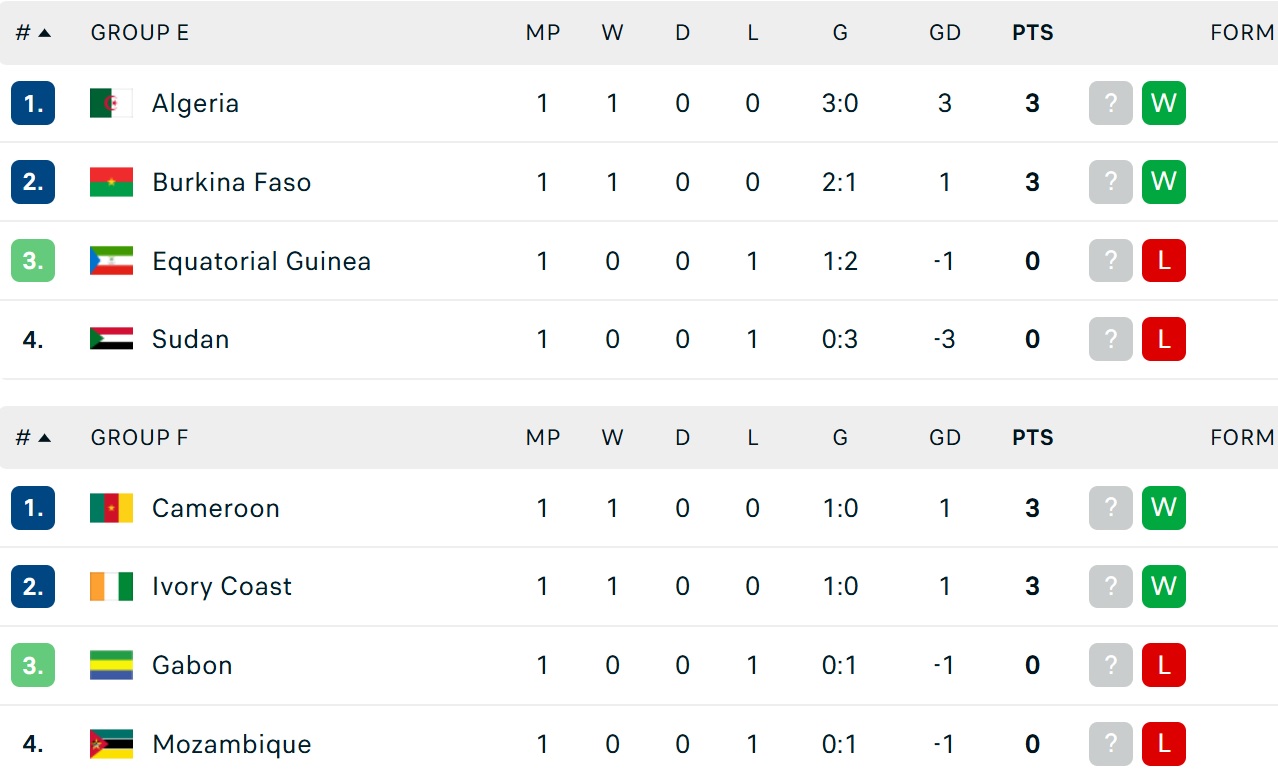This screenshot has width=1278, height=782.
Task: Click the Ivory Coast flag icon
Action: coord(111,586)
